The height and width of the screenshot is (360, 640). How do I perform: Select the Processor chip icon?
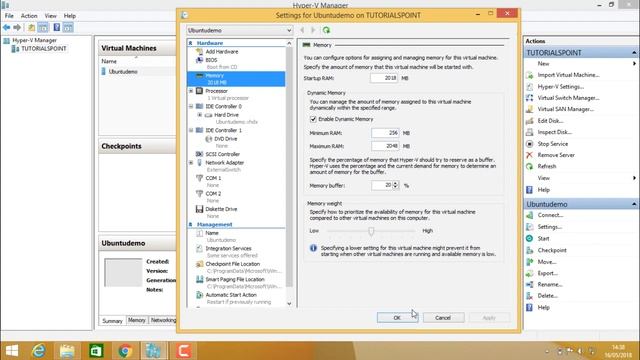point(199,91)
